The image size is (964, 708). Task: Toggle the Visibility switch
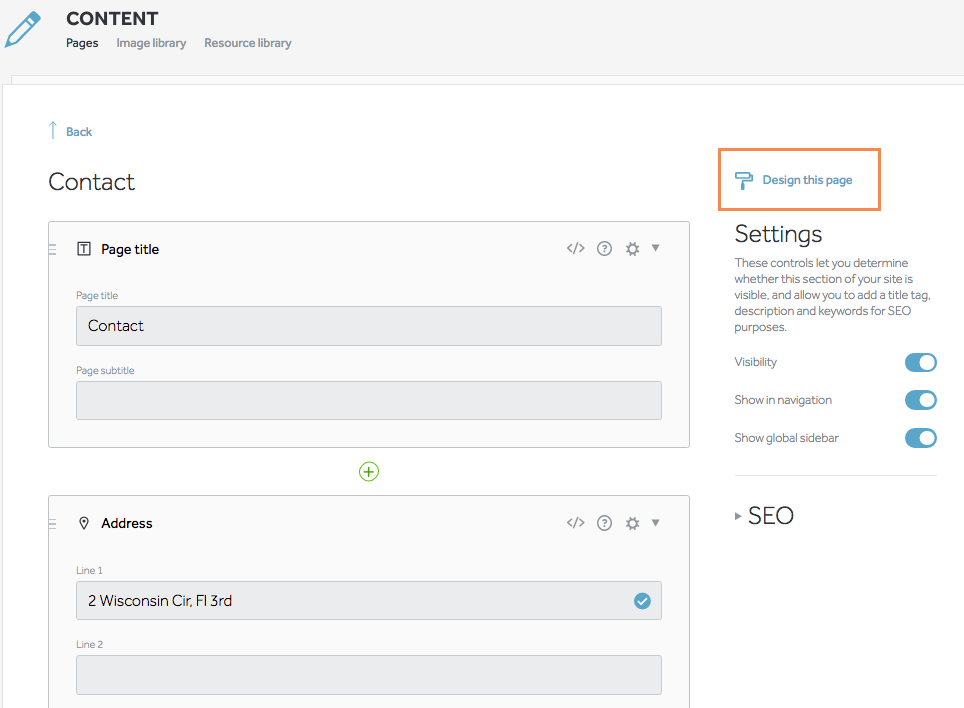(920, 362)
